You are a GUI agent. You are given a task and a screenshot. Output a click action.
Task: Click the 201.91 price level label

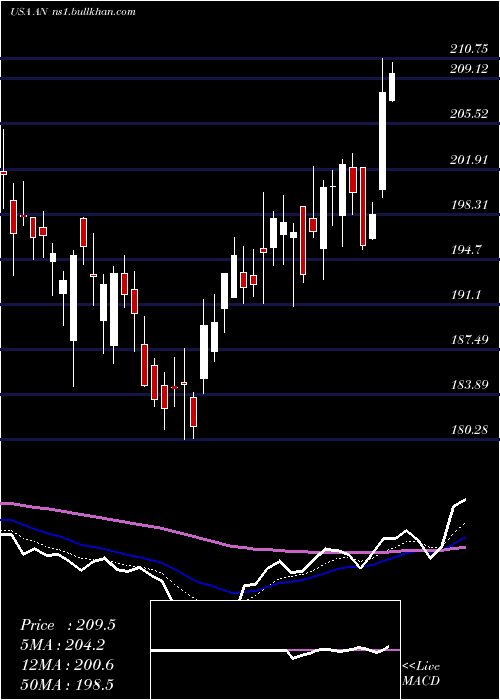tap(469, 159)
